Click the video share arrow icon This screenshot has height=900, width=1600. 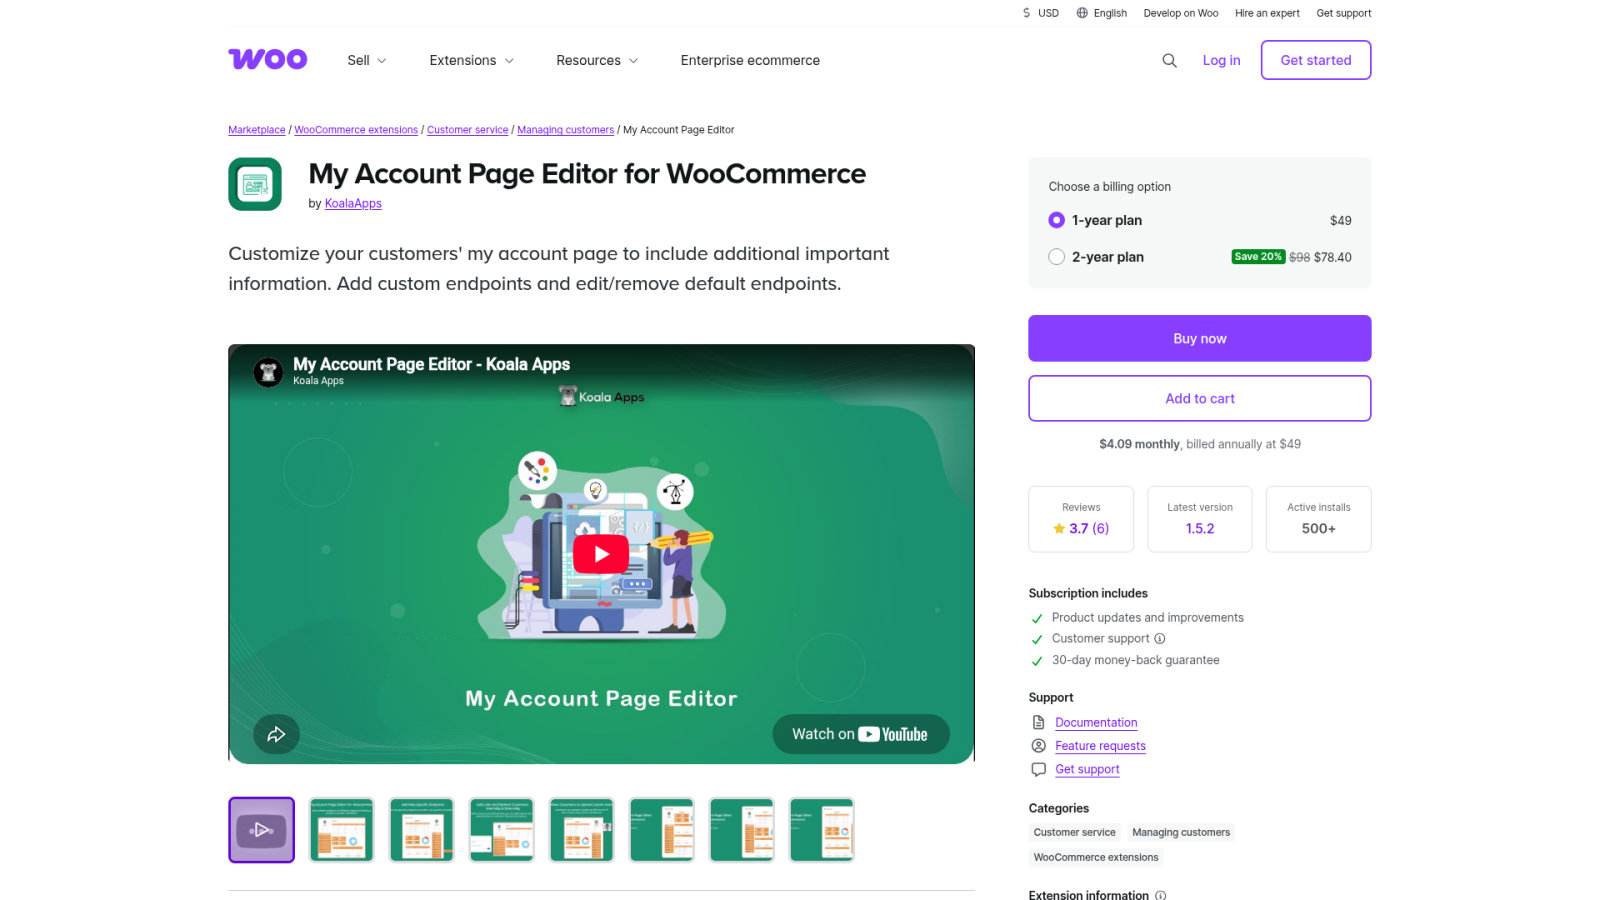click(276, 734)
